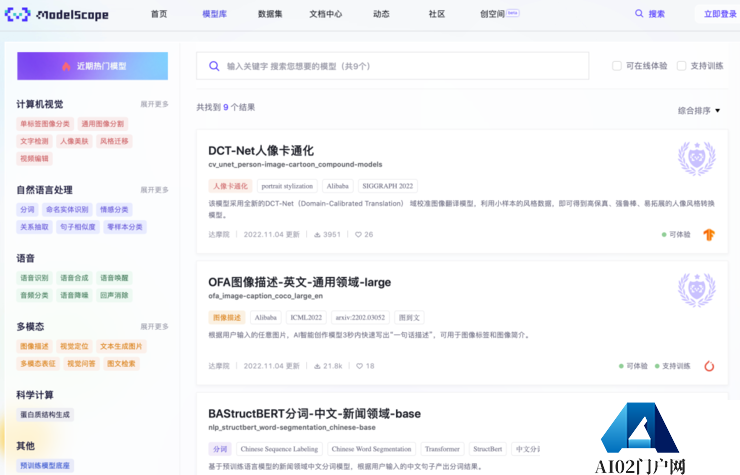Screen dimensions: 740x475
Task: Filter by 视频编辑 tag
Action: (34, 159)
